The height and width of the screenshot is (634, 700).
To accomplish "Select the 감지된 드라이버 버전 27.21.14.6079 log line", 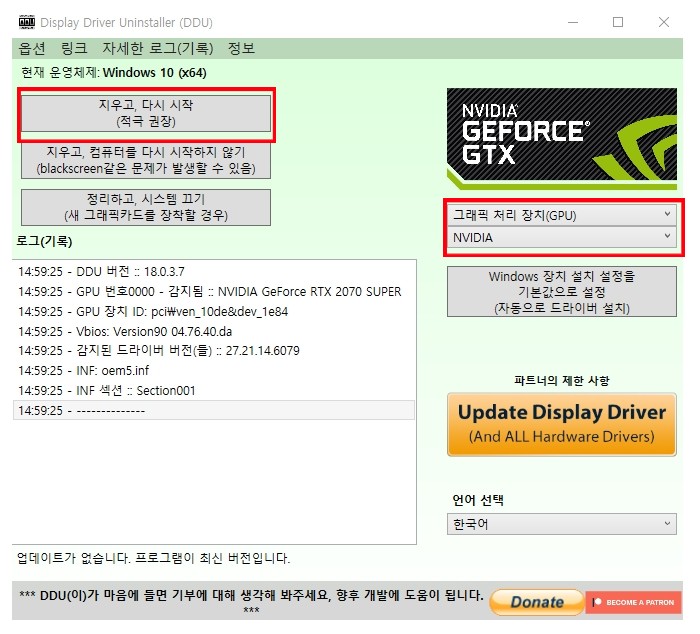I will click(x=214, y=351).
